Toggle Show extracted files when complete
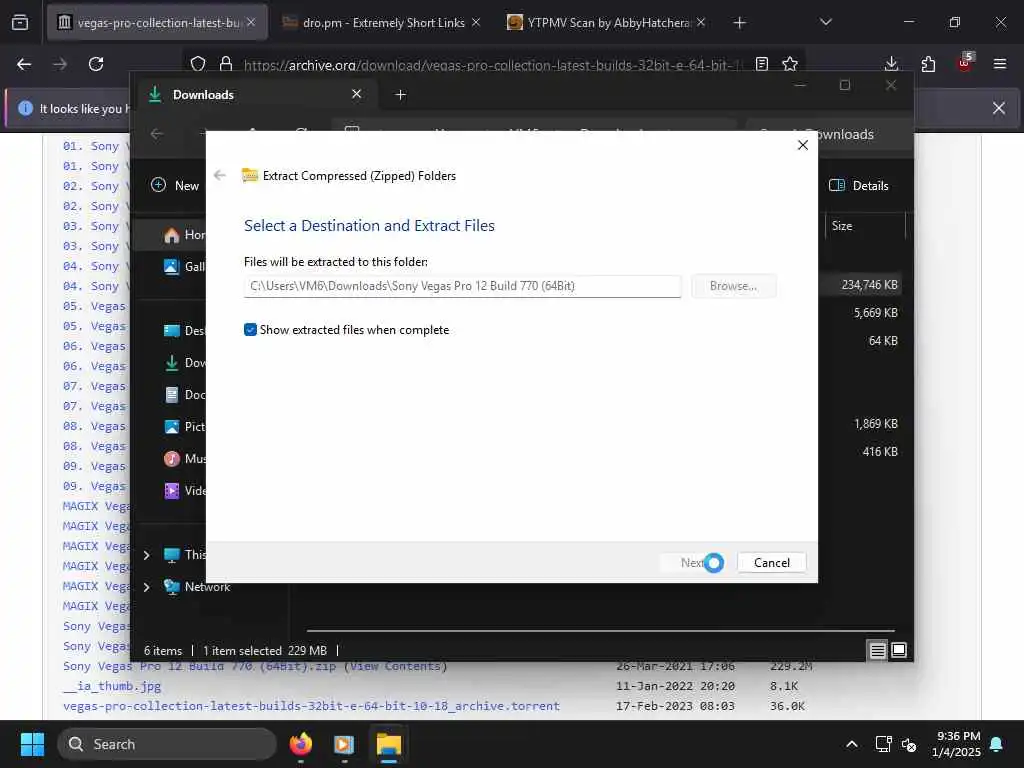Viewport: 1024px width, 768px height. pos(250,330)
